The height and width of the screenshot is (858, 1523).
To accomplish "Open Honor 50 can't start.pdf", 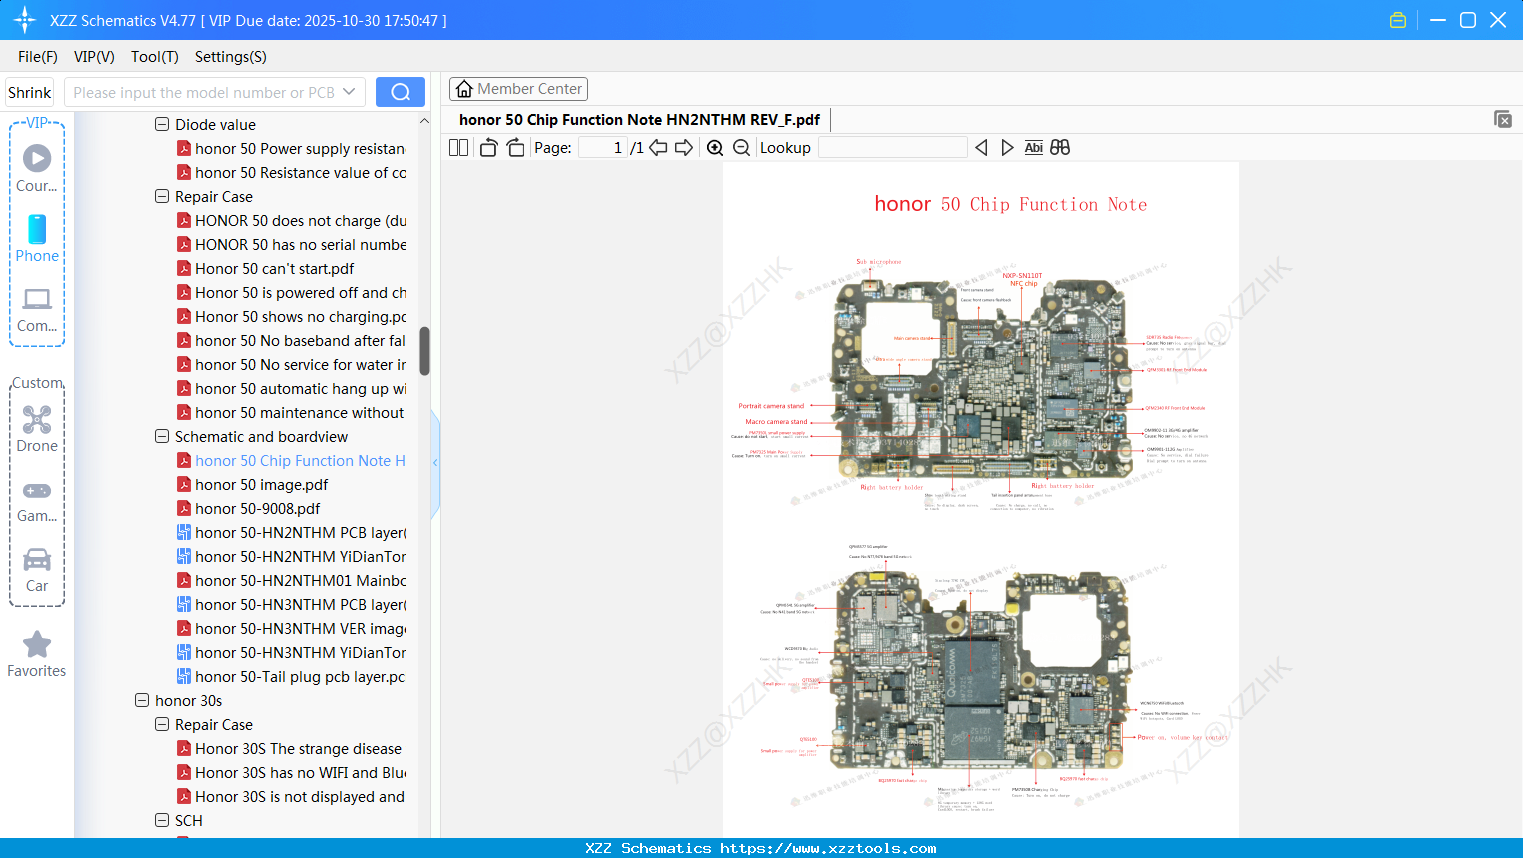I will point(265,269).
